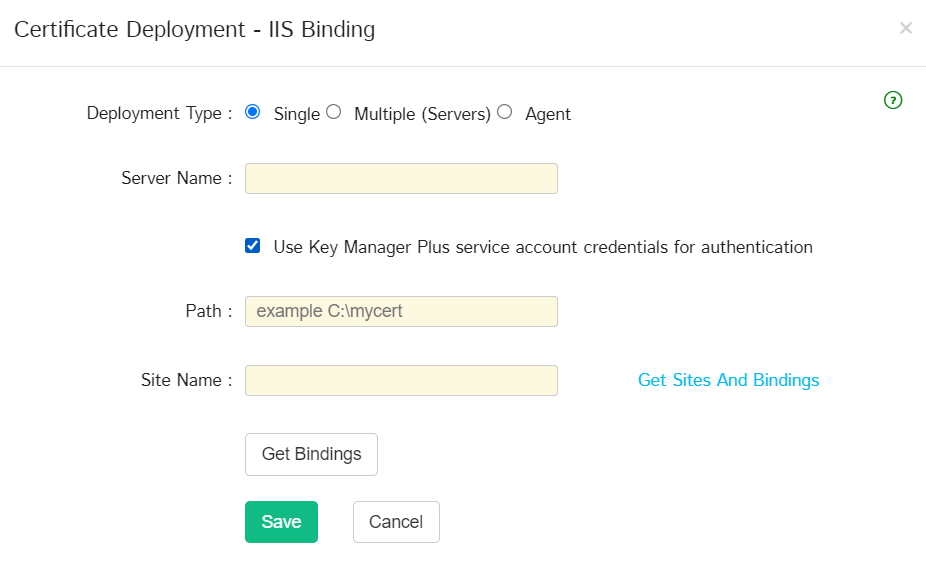Close the Certificate Deployment dialog with X
Image resolution: width=926 pixels, height=566 pixels.
tap(906, 28)
